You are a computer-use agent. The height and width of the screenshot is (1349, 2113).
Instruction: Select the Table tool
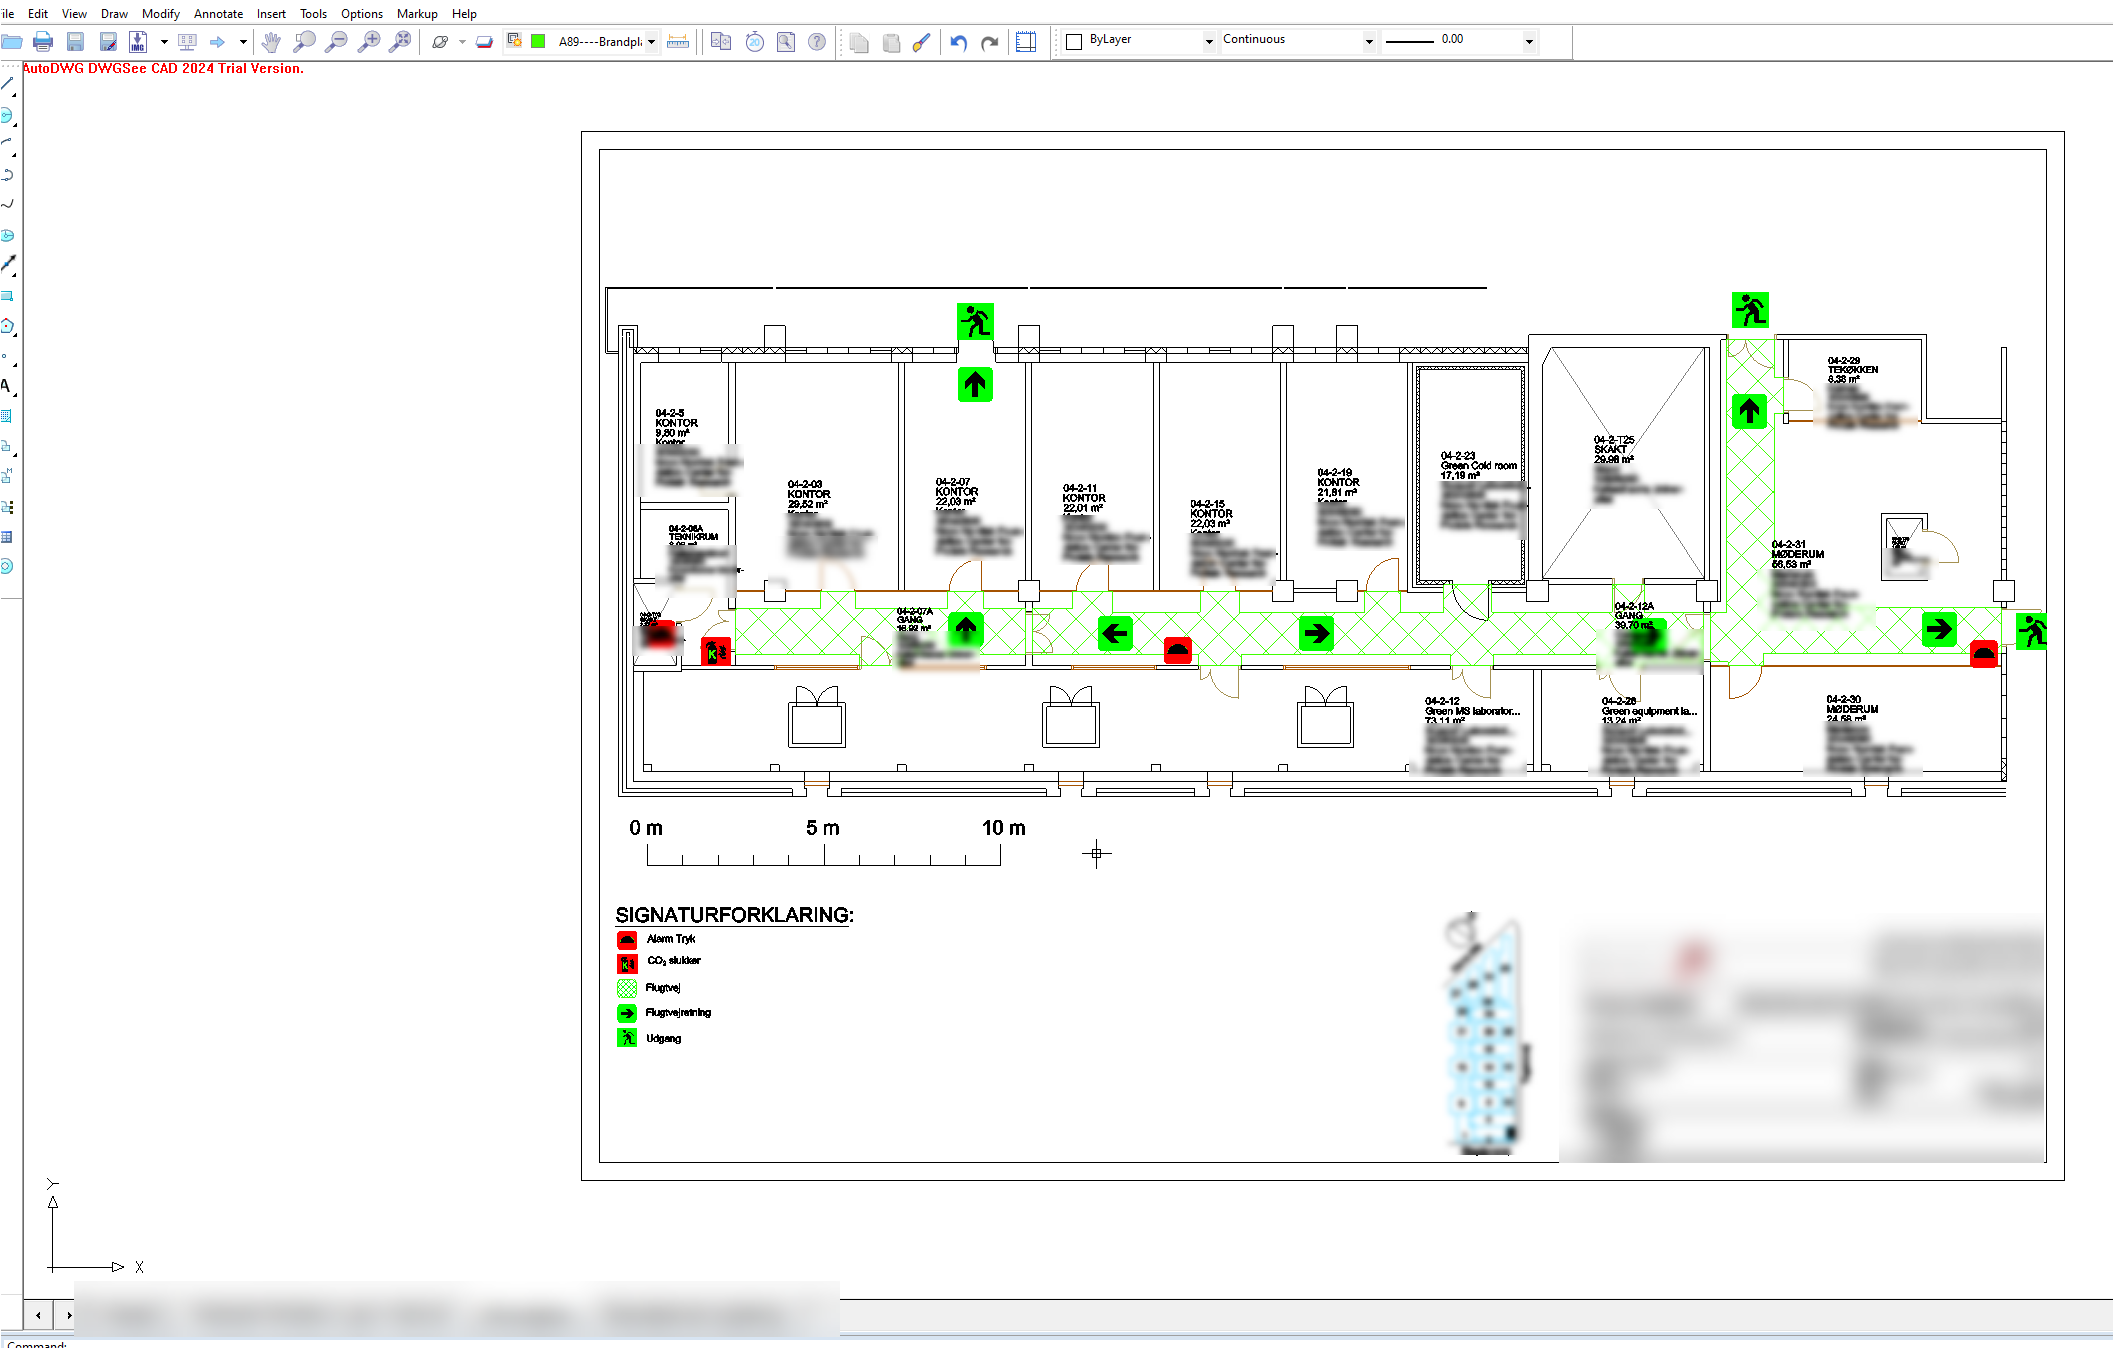click(8, 537)
